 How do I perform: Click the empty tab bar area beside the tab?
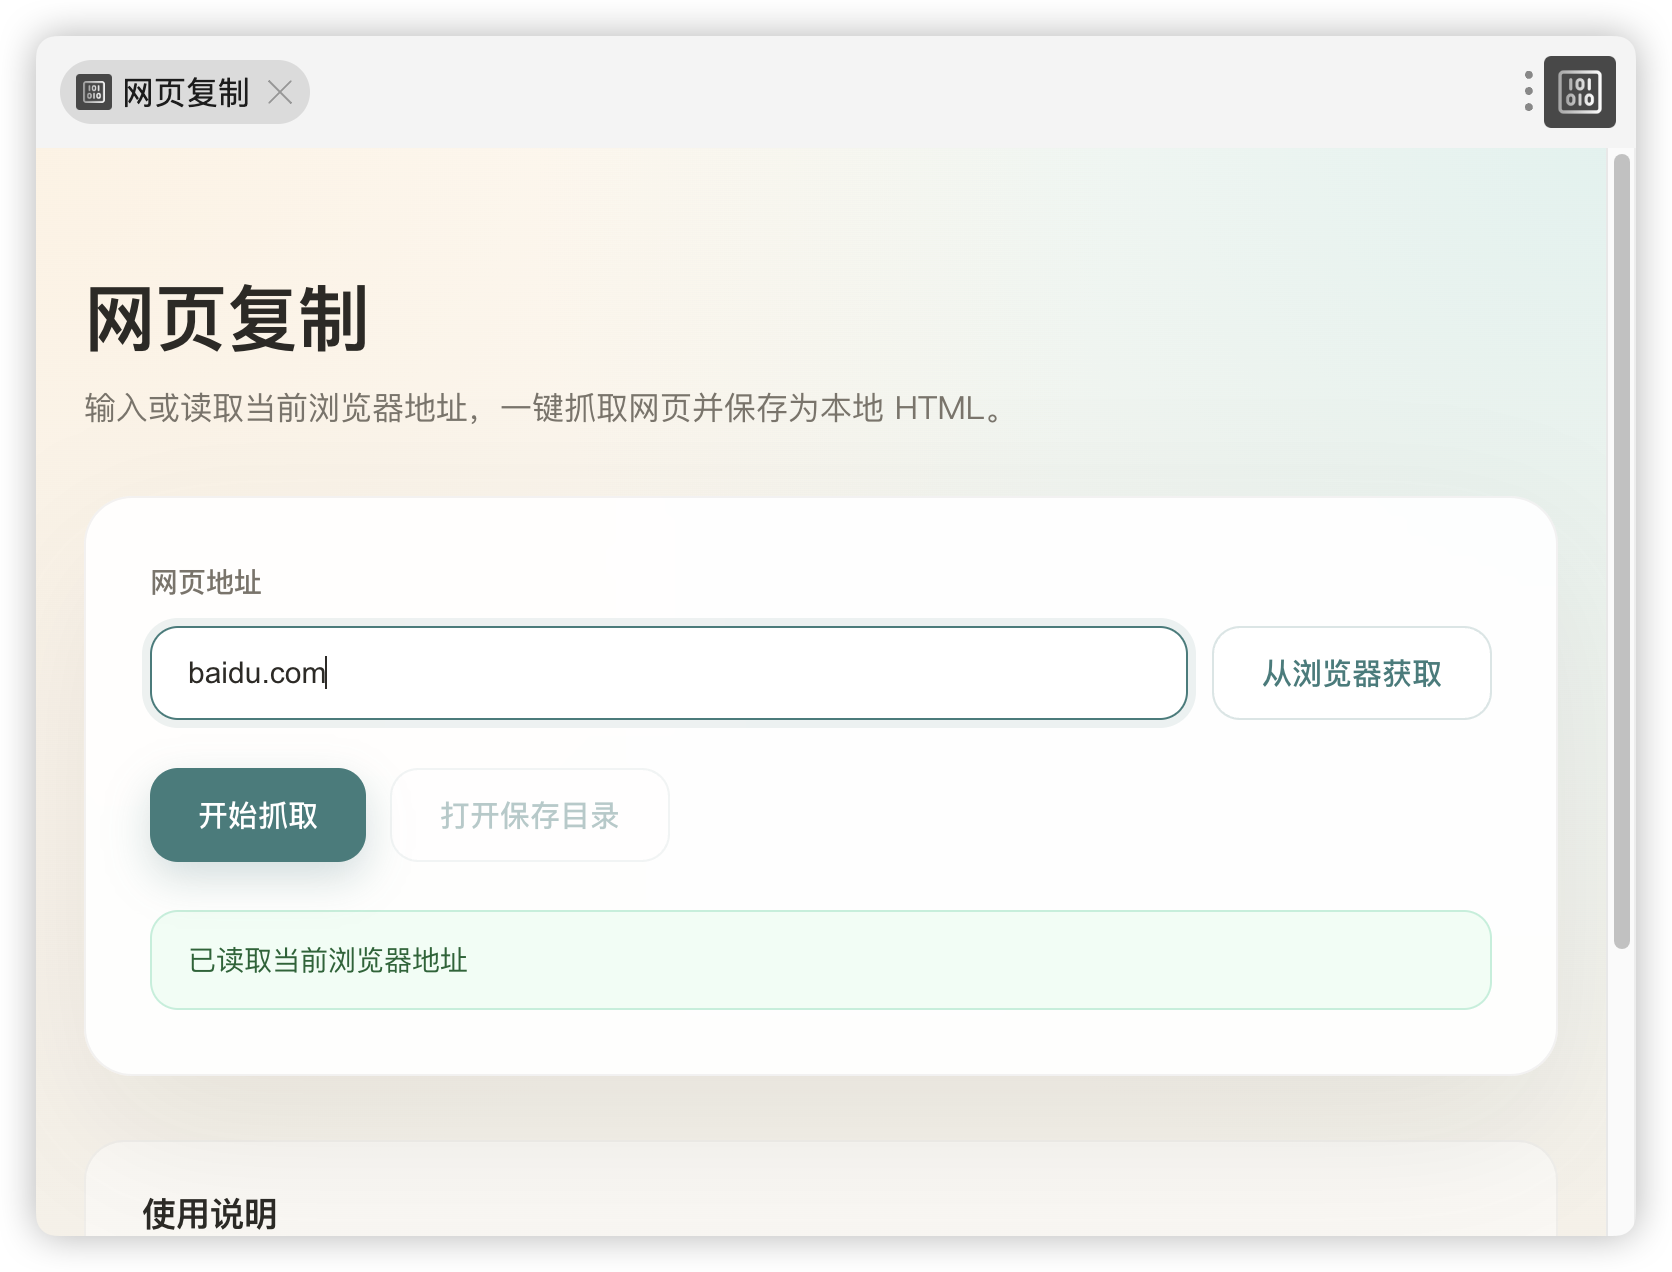point(900,92)
